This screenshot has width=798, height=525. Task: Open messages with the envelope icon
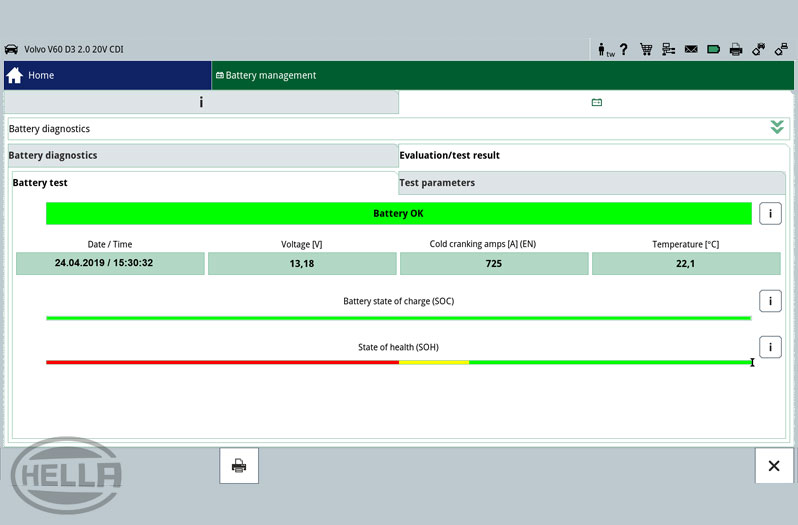click(691, 49)
